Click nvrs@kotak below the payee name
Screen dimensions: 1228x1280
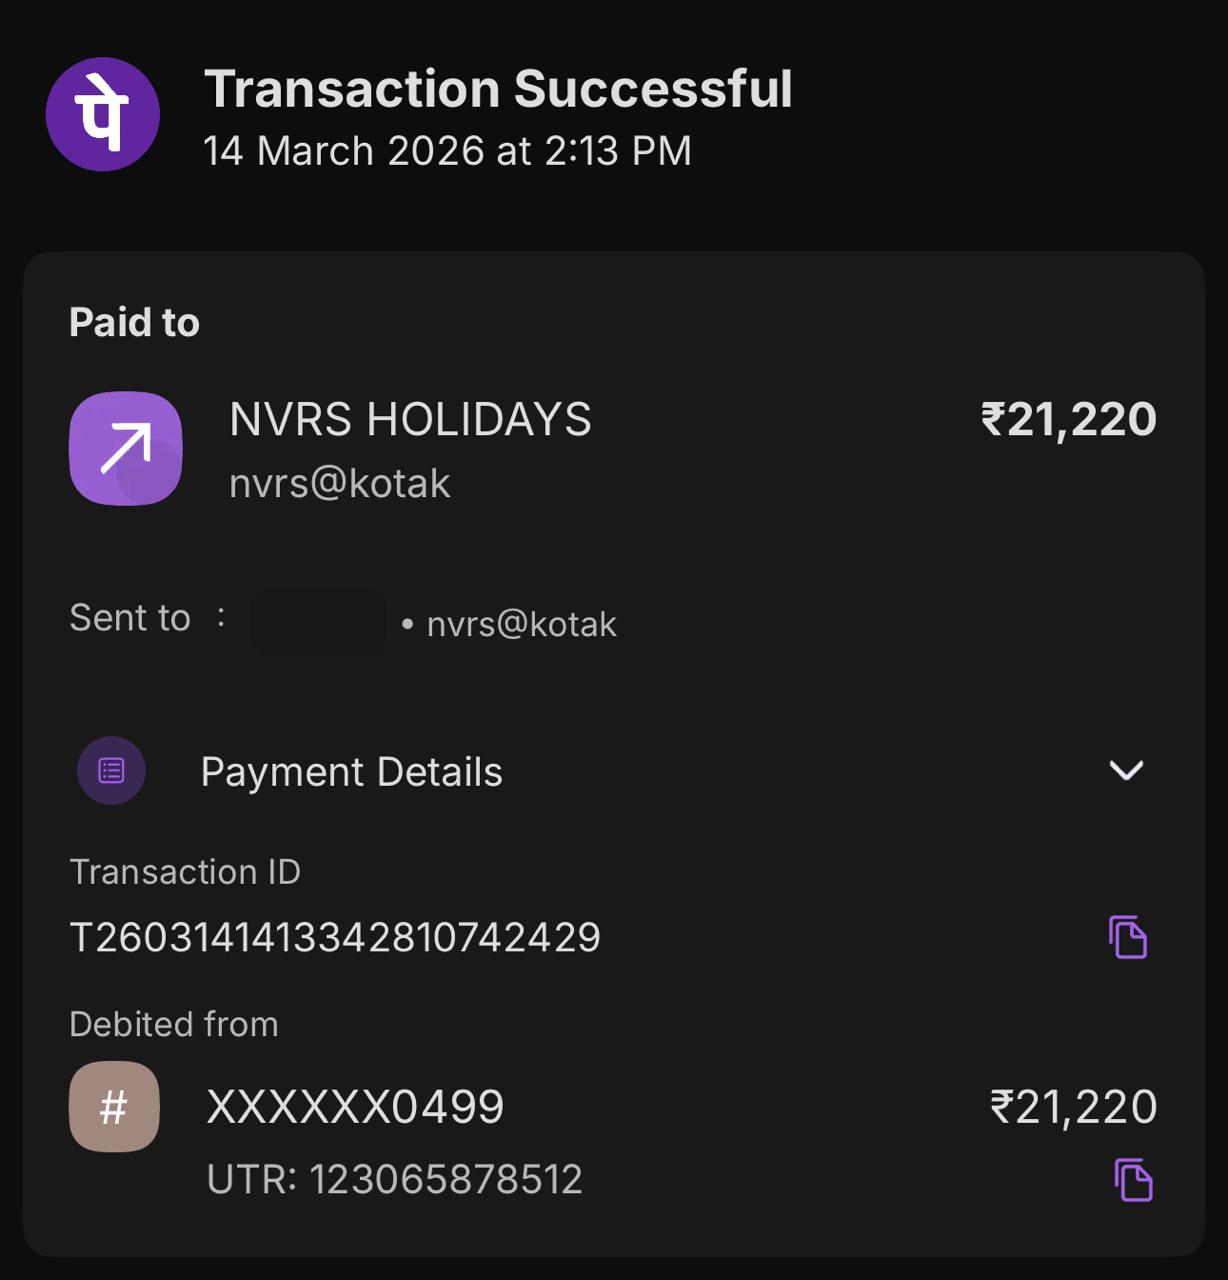click(x=340, y=484)
